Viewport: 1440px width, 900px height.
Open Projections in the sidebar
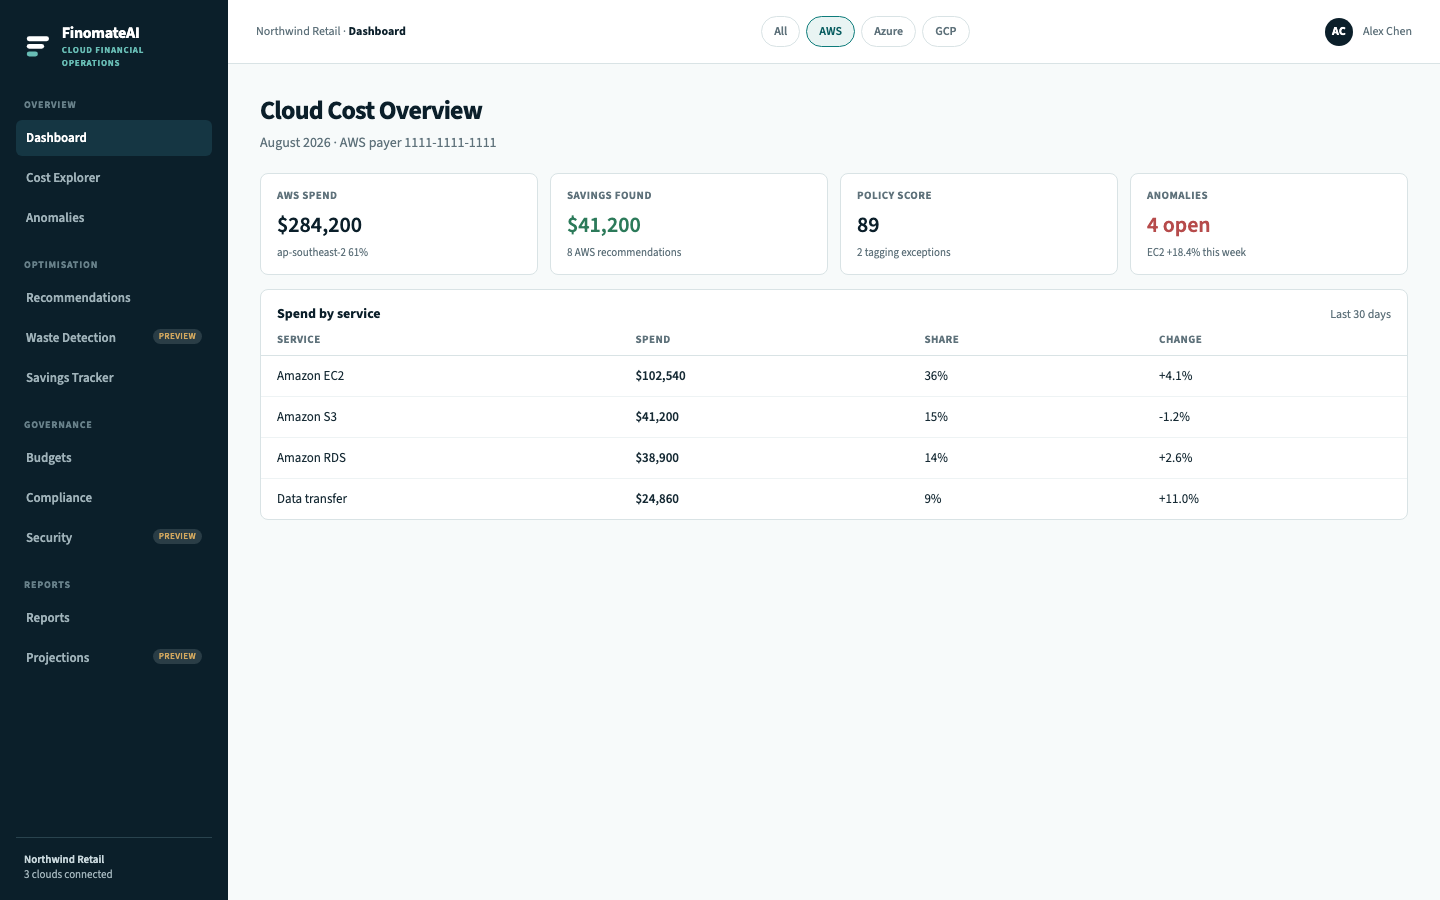coord(114,658)
